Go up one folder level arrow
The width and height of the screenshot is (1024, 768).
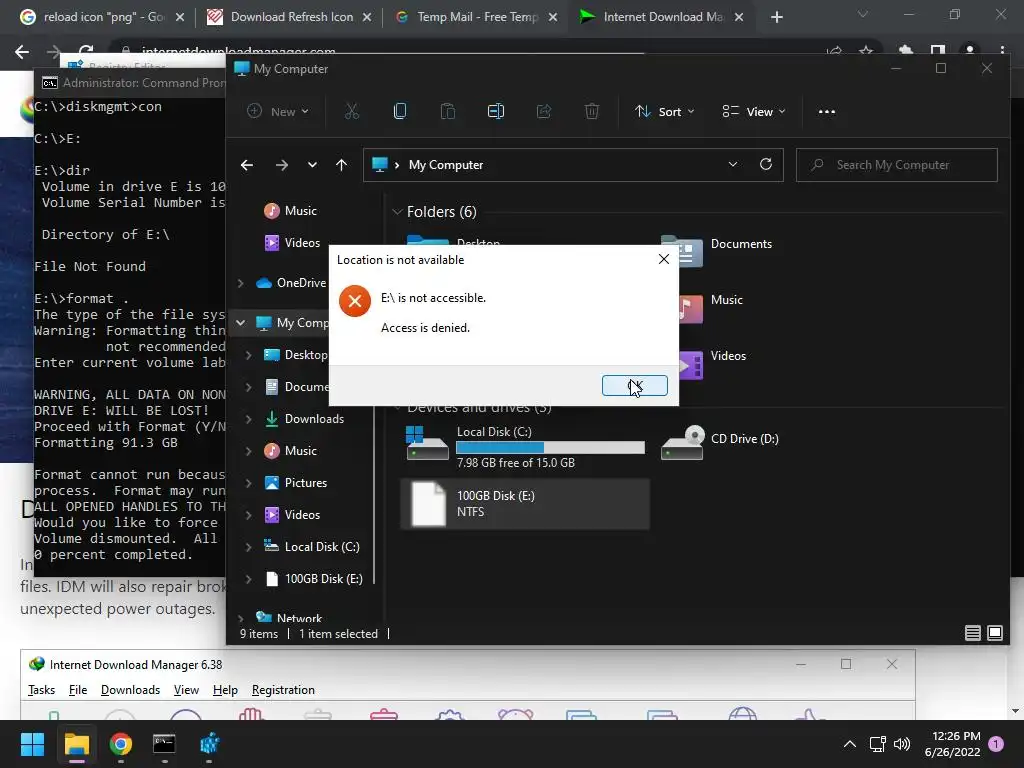(x=342, y=165)
